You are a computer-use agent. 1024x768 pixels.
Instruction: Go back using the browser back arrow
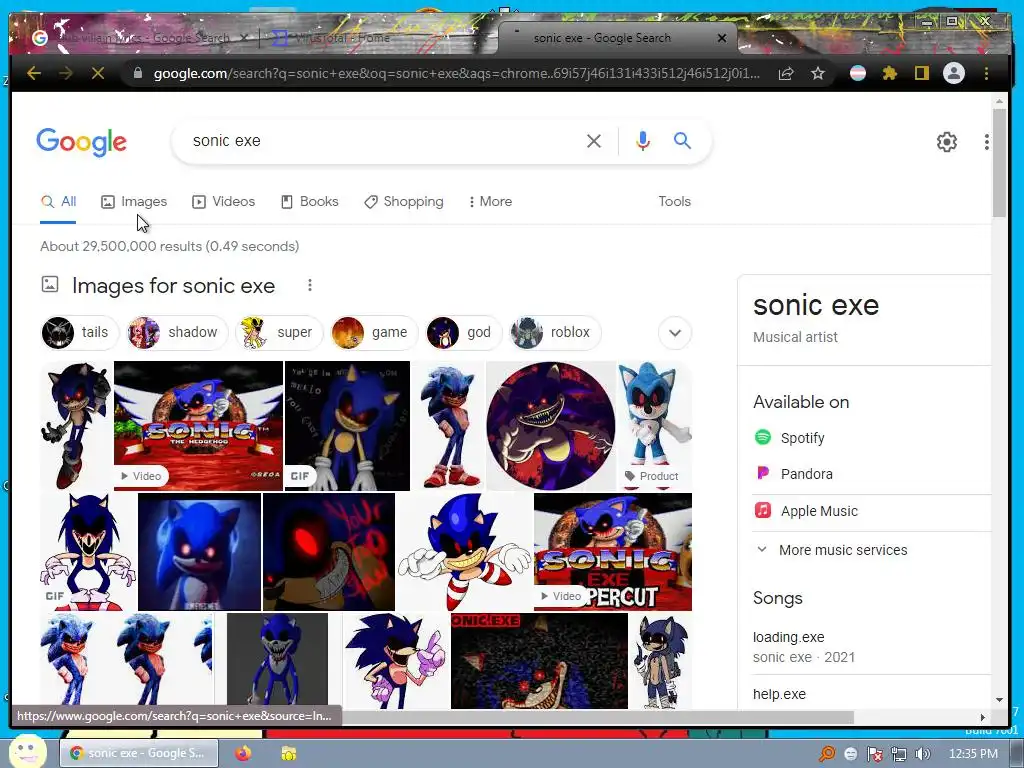(34, 73)
